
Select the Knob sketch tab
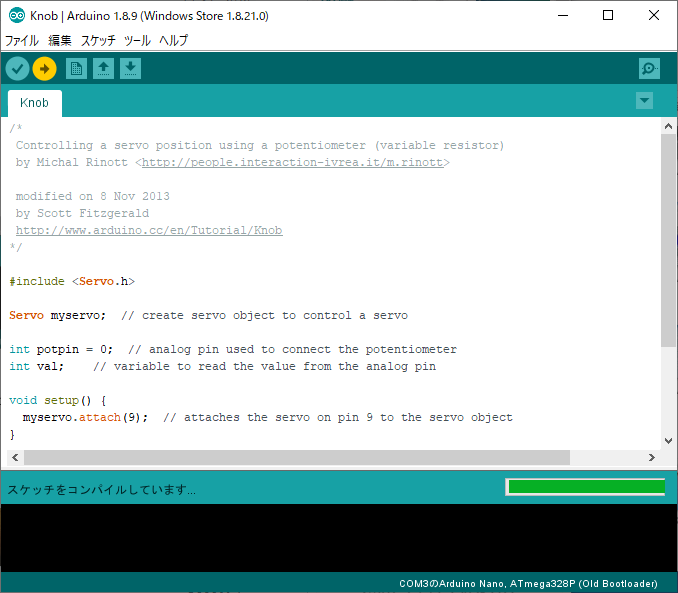pyautogui.click(x=35, y=103)
